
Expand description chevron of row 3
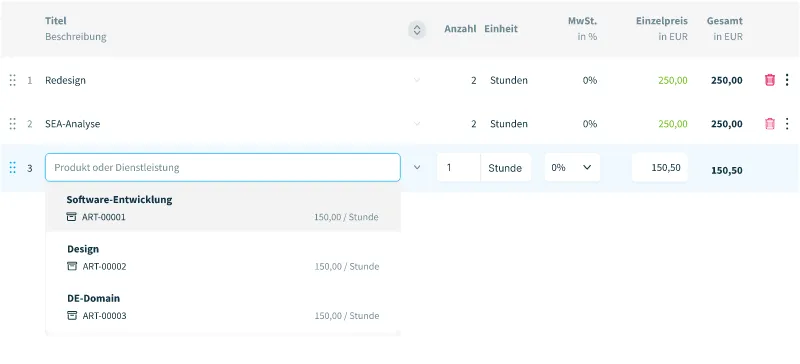[417, 167]
